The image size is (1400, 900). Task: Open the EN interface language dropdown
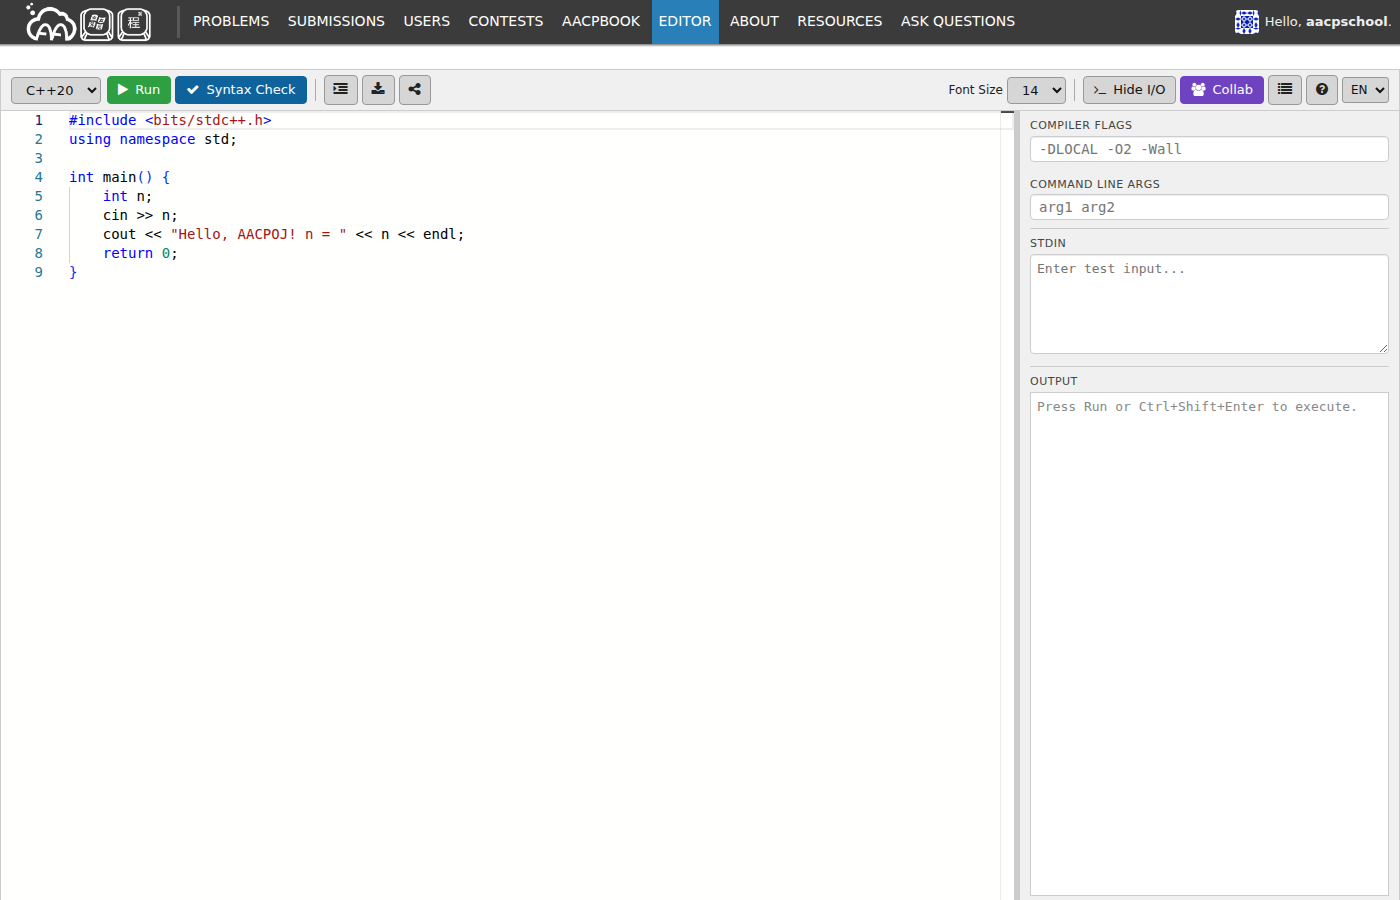pyautogui.click(x=1365, y=90)
